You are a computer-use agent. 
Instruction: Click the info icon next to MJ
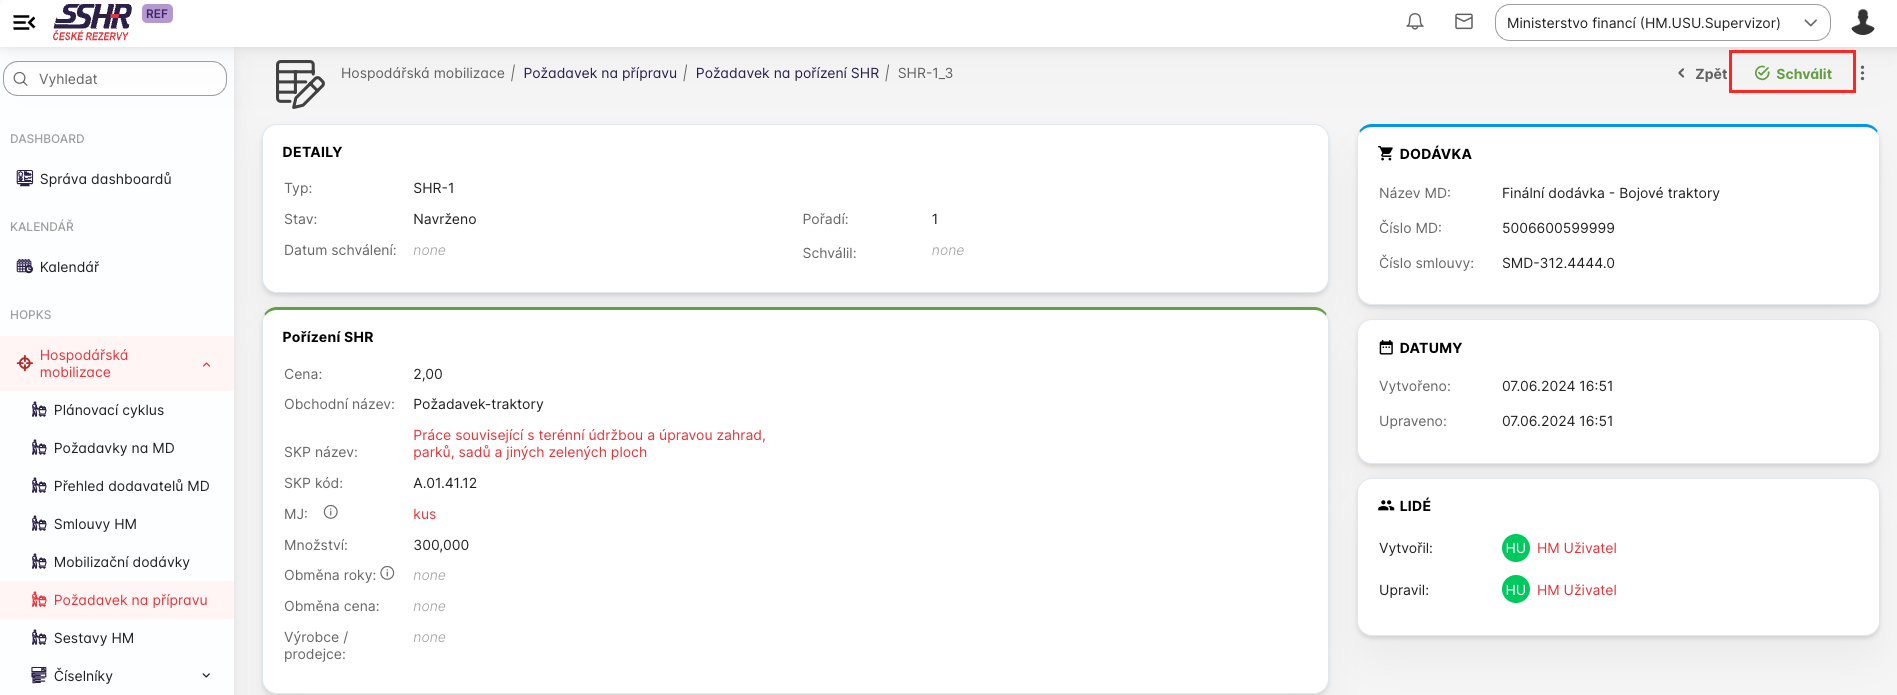pyautogui.click(x=330, y=512)
